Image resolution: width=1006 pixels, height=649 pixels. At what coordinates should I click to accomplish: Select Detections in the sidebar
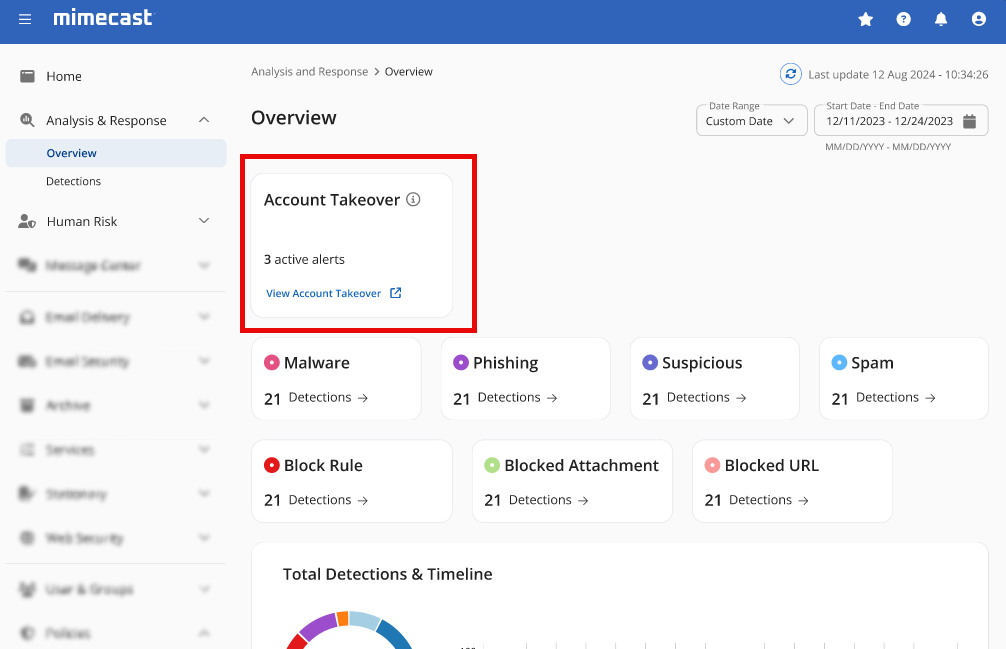pos(73,181)
